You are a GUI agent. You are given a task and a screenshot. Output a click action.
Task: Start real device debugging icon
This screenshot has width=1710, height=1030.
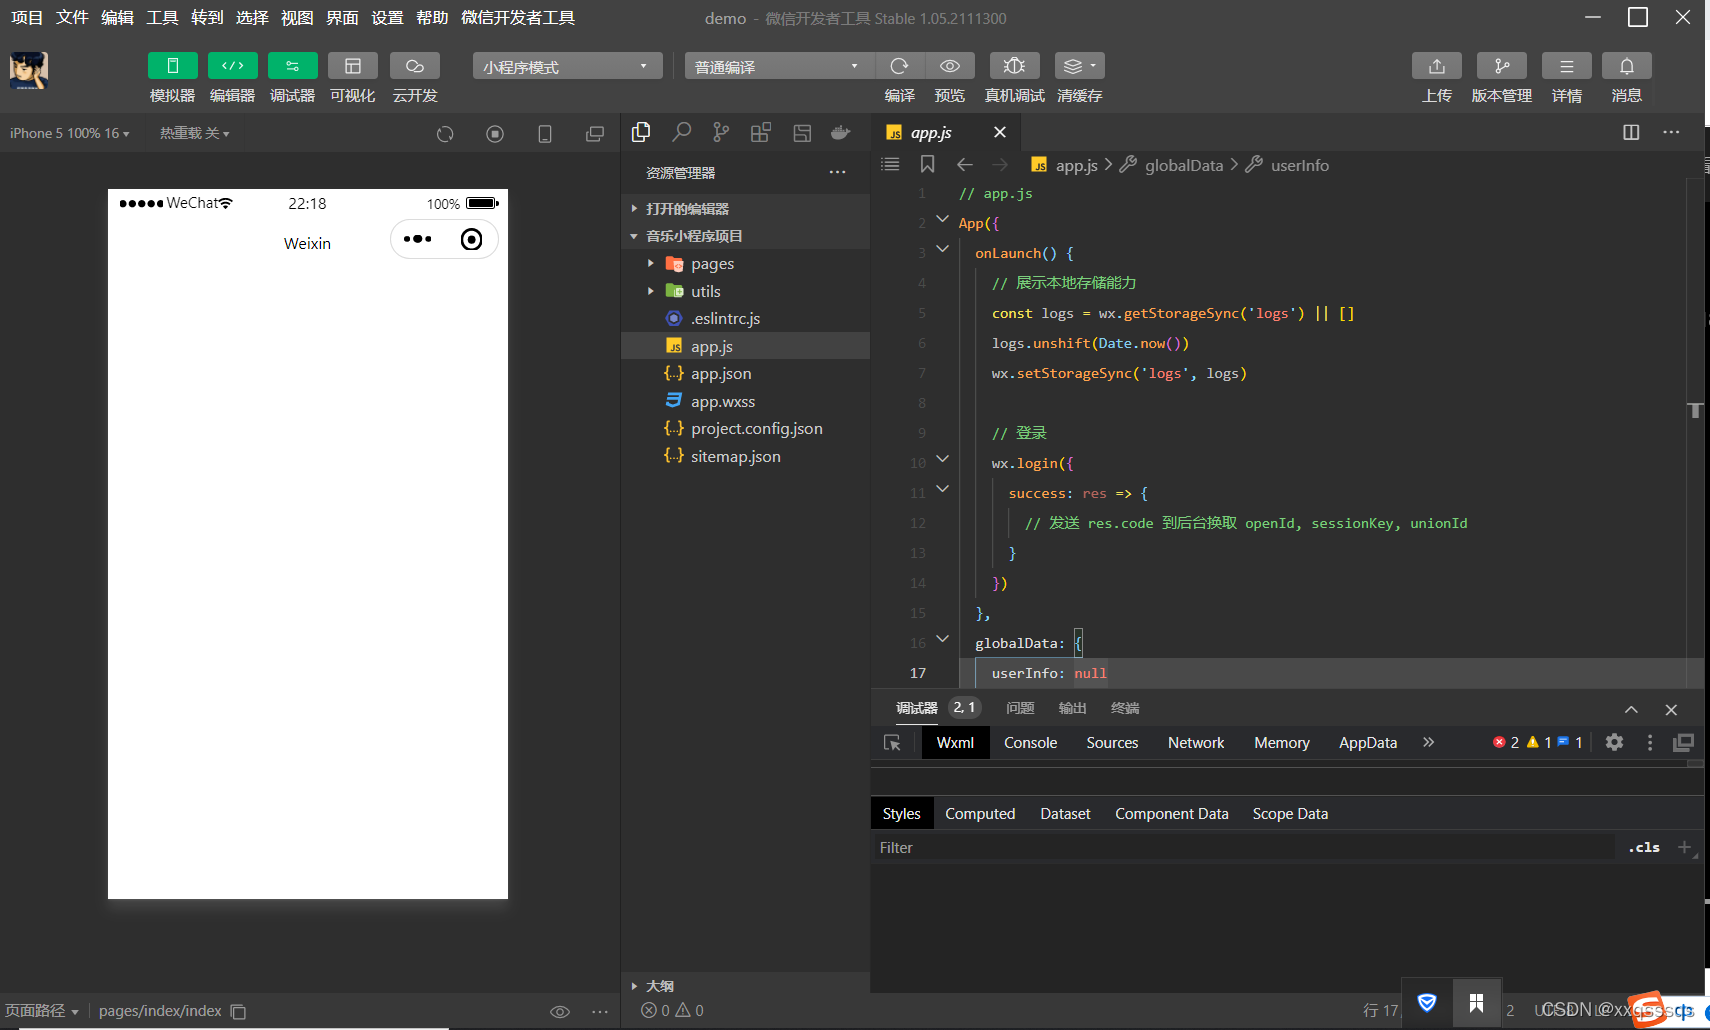(x=1014, y=66)
